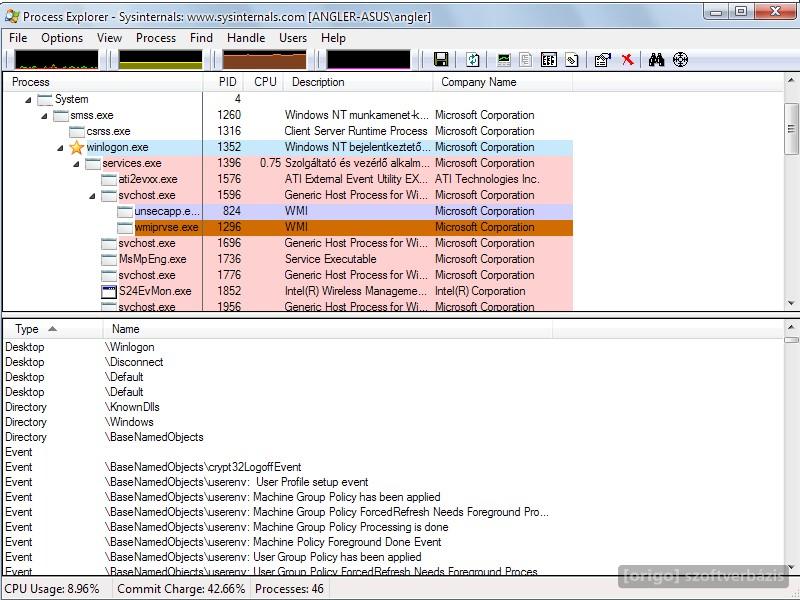800x600 pixels.
Task: Open the Find menu
Action: tap(201, 38)
